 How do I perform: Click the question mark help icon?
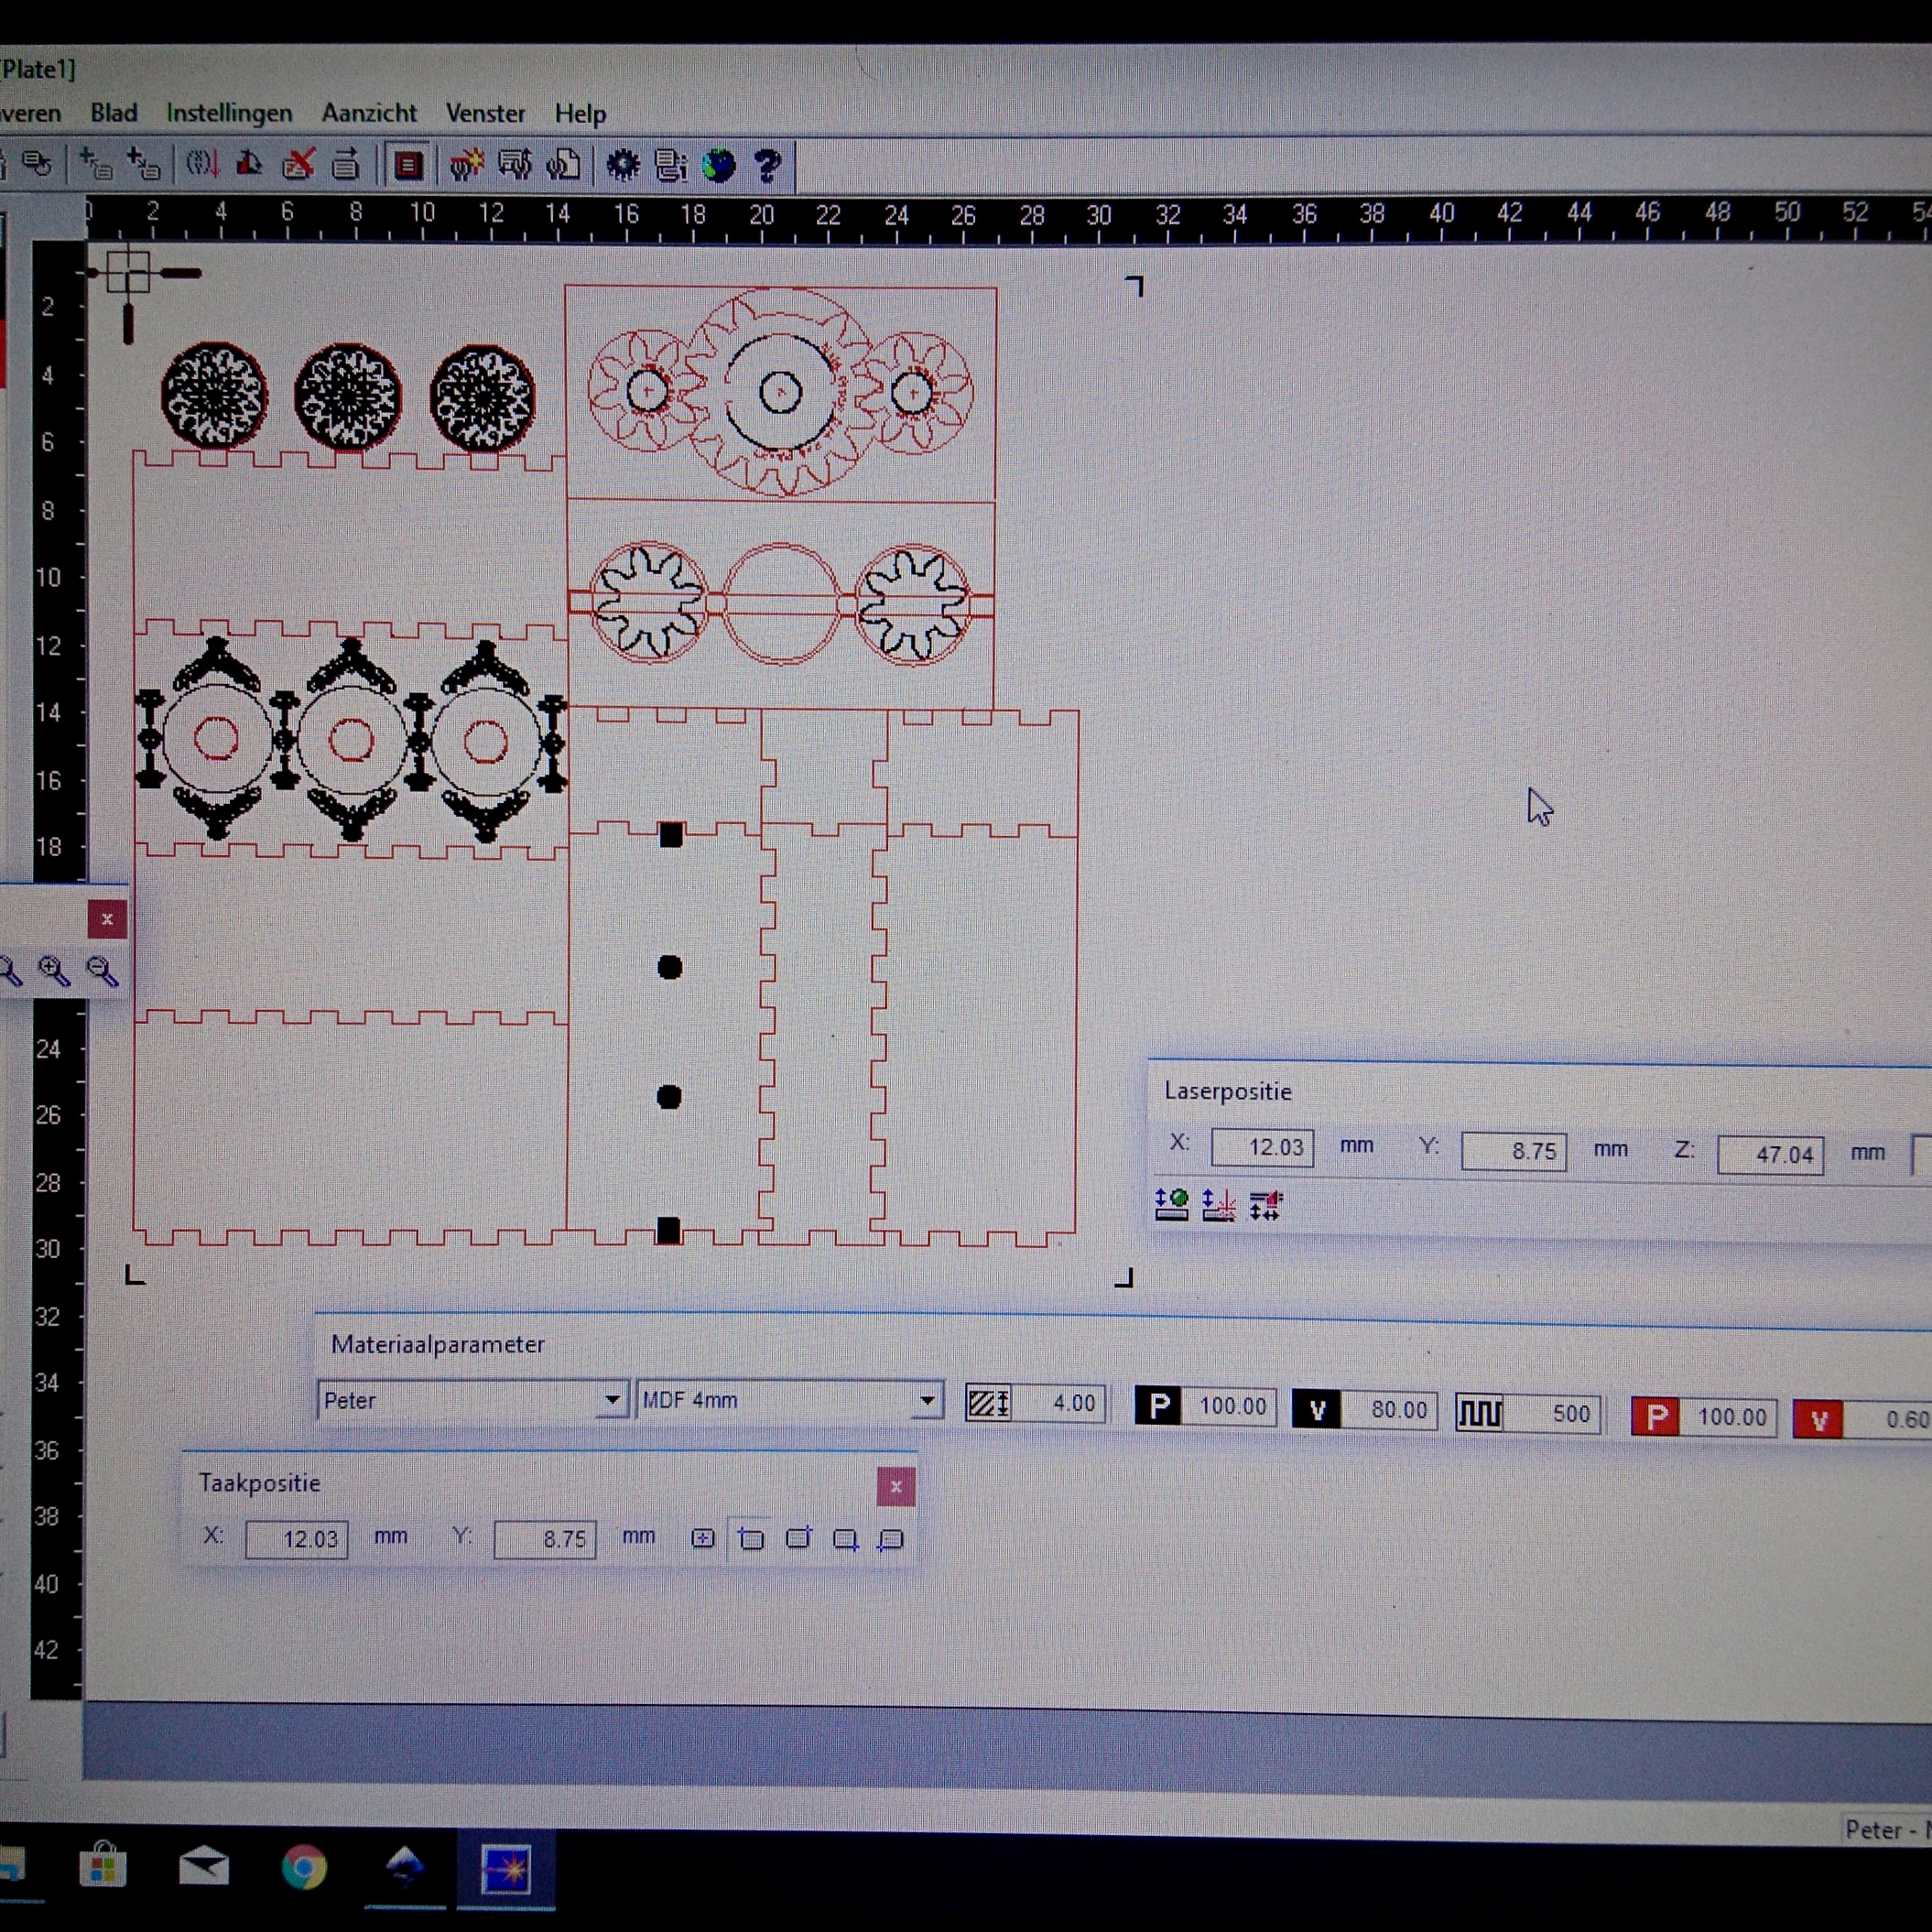pos(768,165)
